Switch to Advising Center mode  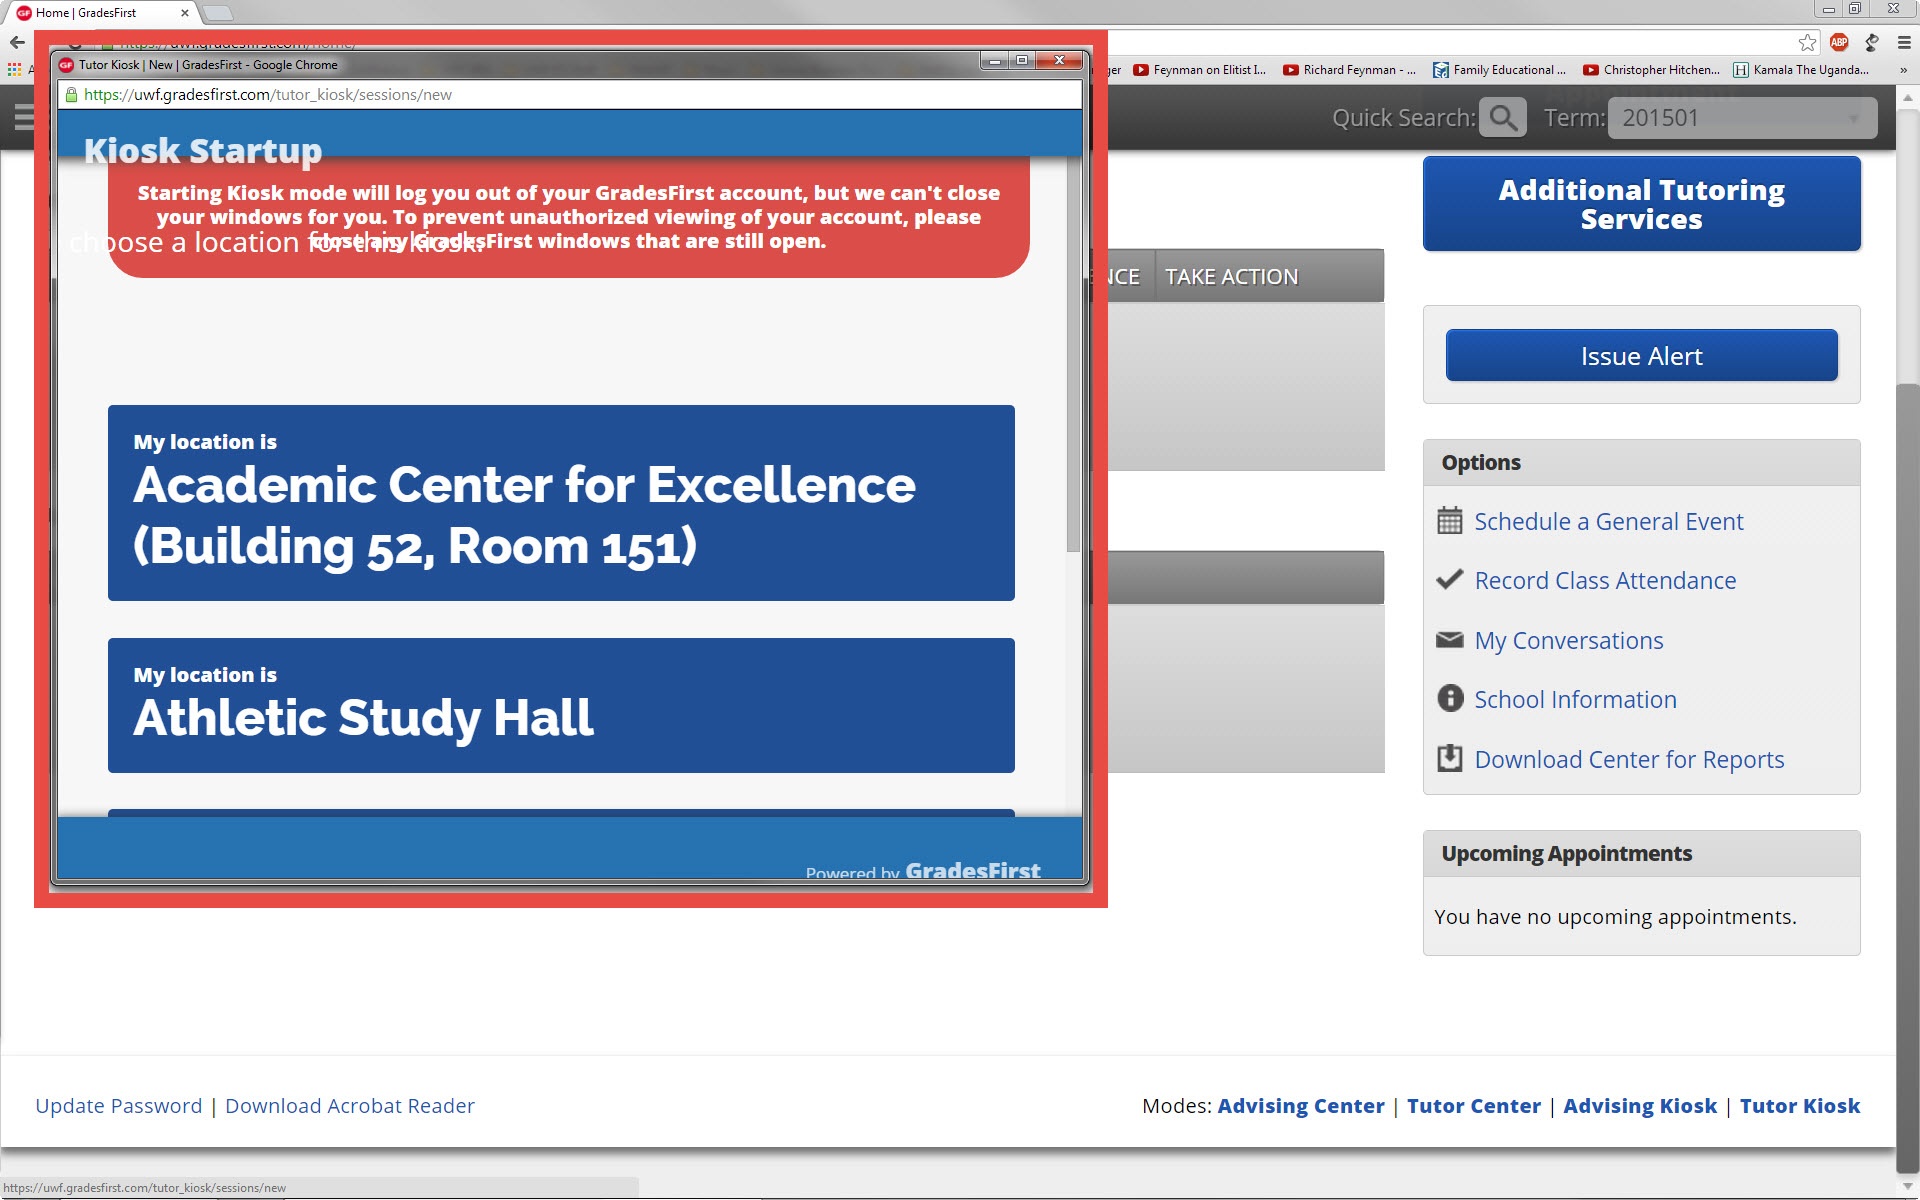click(x=1301, y=1106)
